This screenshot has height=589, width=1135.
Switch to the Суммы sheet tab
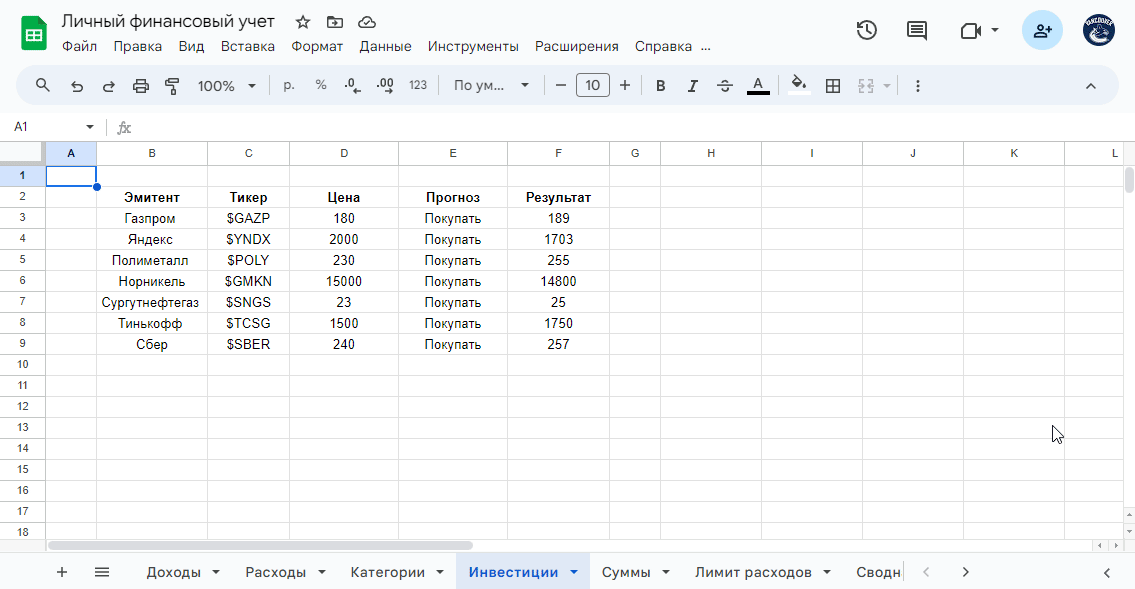click(626, 572)
